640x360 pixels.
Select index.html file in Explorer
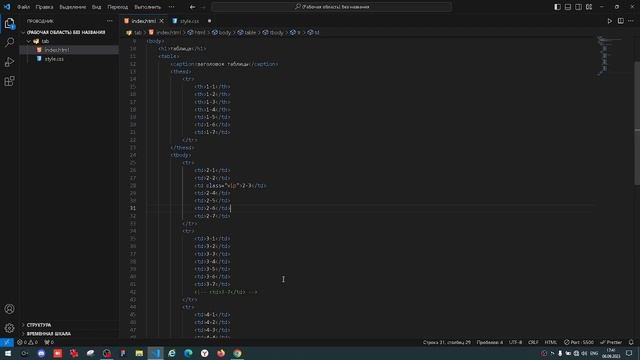coord(69,50)
